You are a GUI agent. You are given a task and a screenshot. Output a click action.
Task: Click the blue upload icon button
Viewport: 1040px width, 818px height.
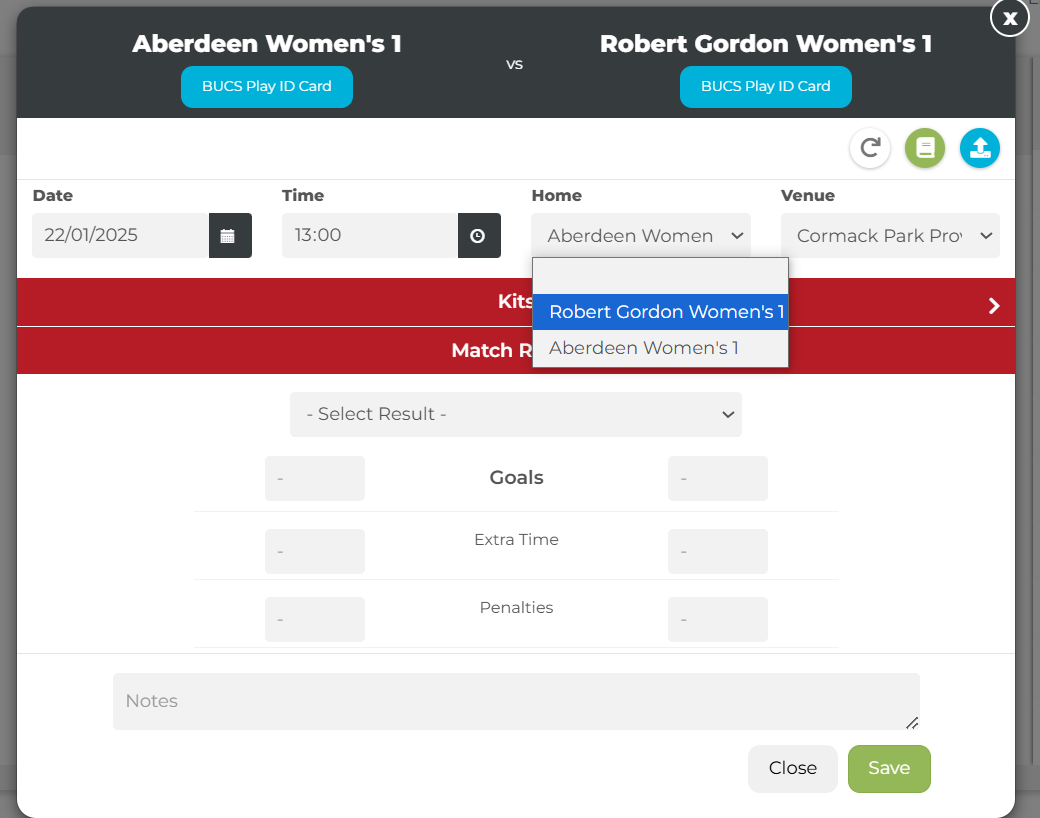click(x=980, y=148)
